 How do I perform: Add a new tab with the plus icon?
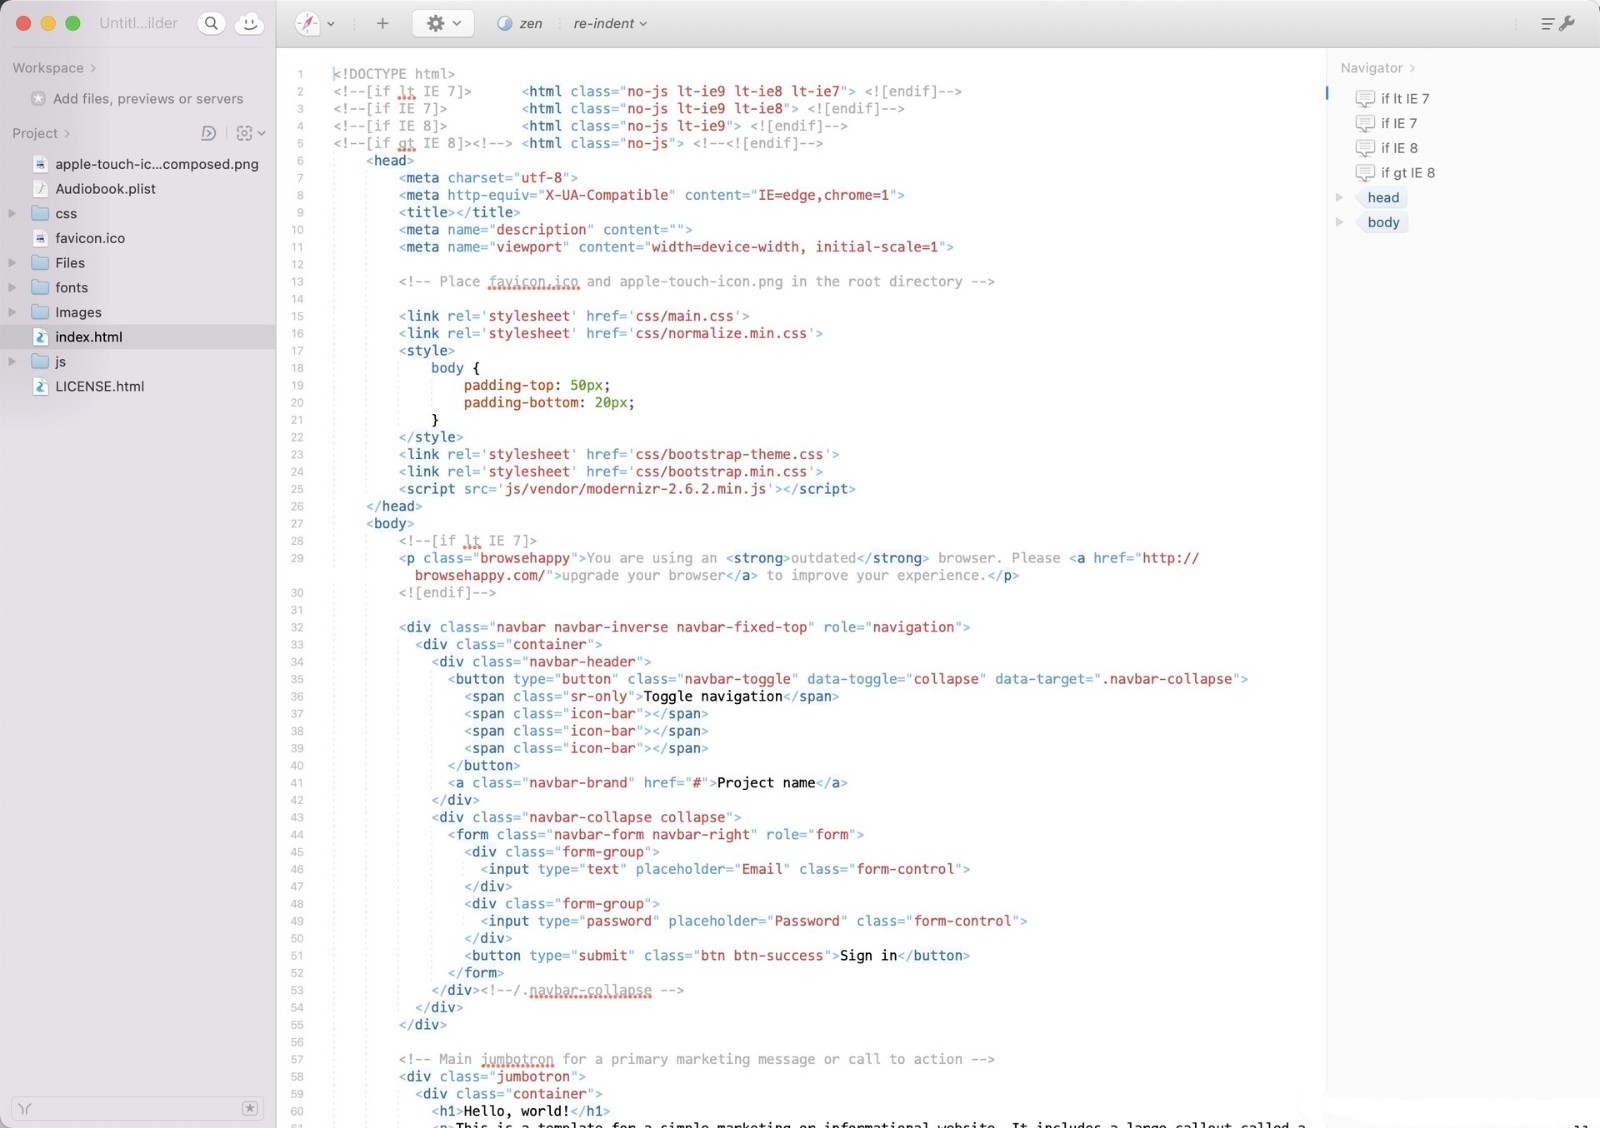point(382,23)
